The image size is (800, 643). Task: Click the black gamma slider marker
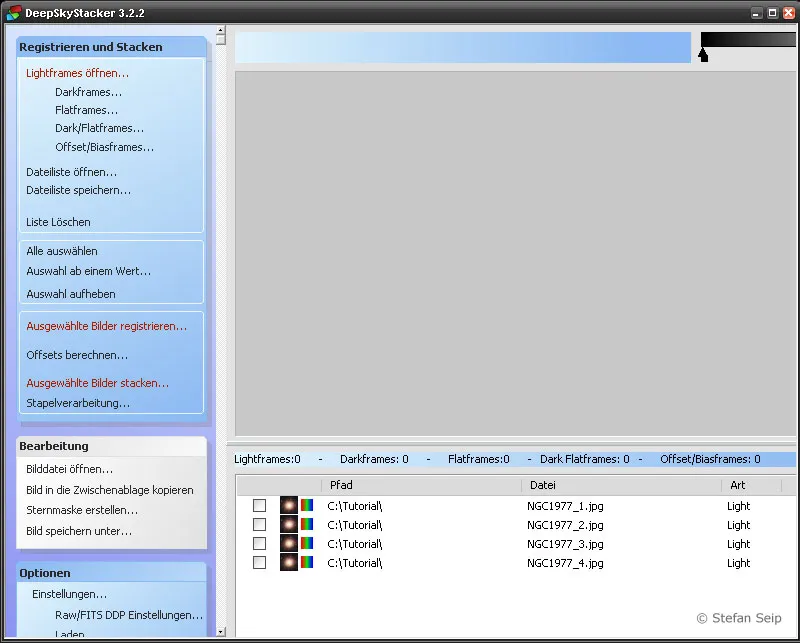click(703, 55)
